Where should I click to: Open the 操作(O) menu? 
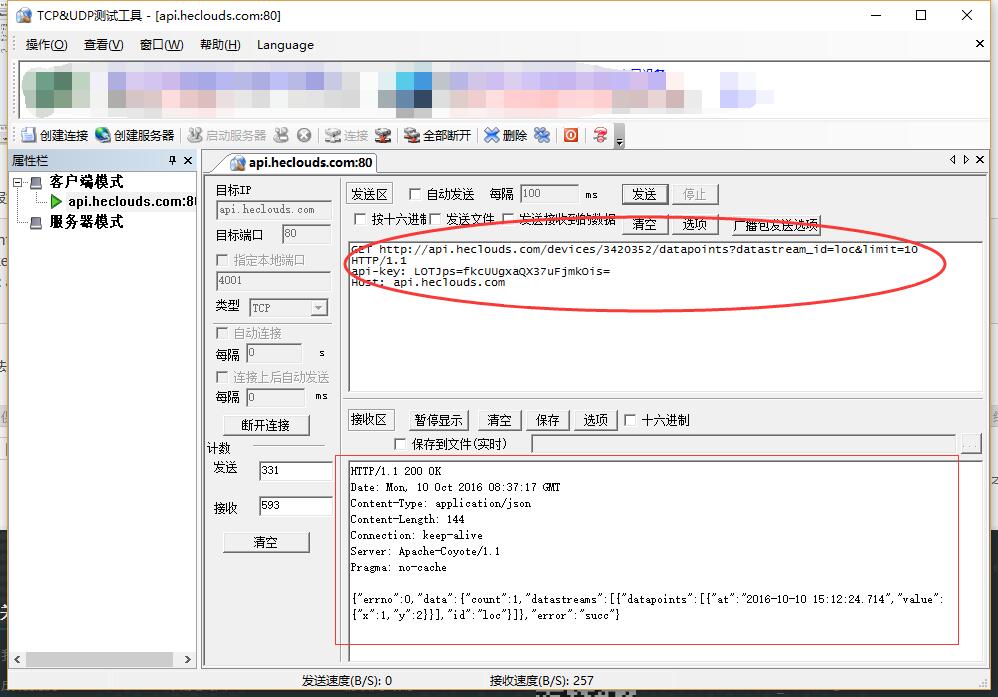pos(46,45)
